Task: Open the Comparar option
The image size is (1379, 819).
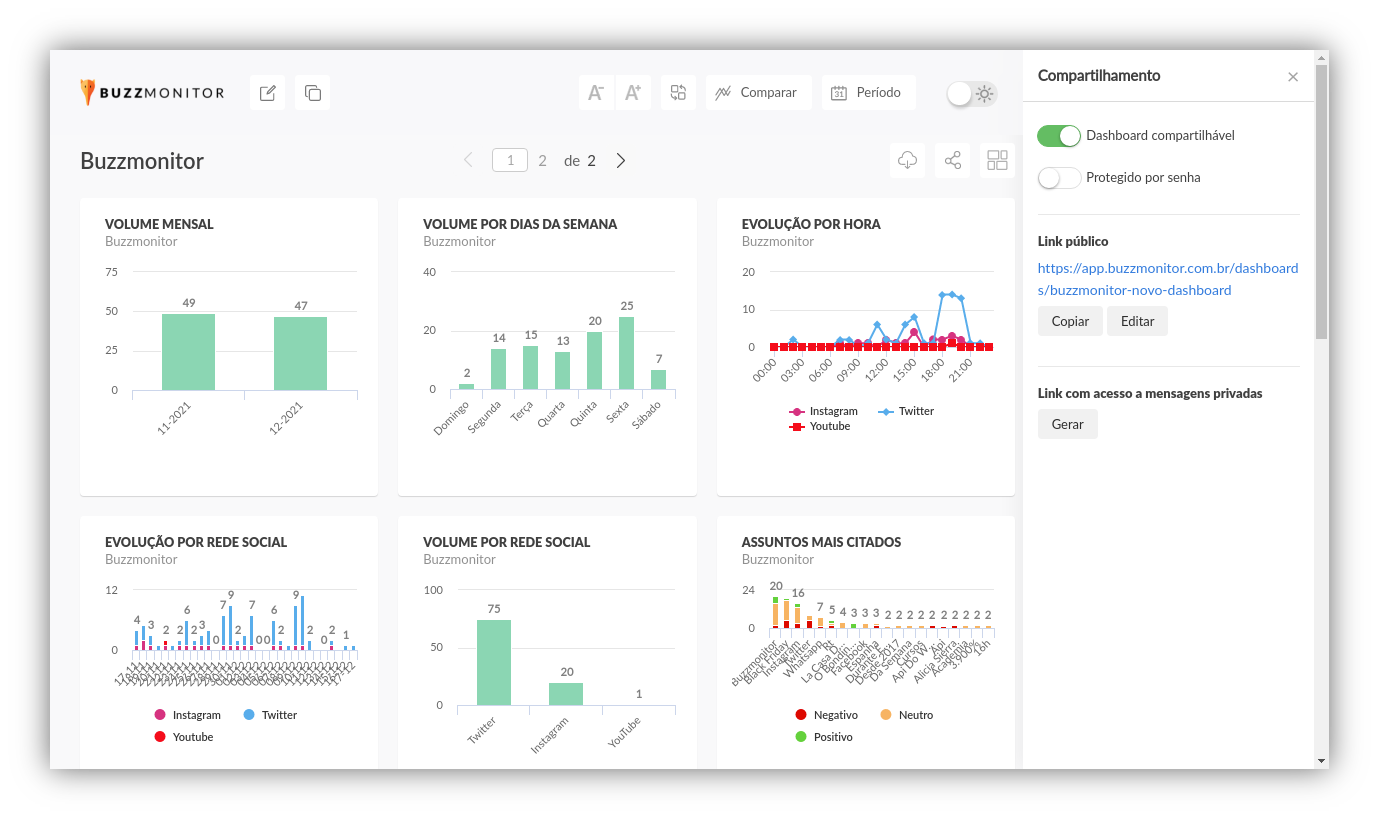Action: coord(757,93)
